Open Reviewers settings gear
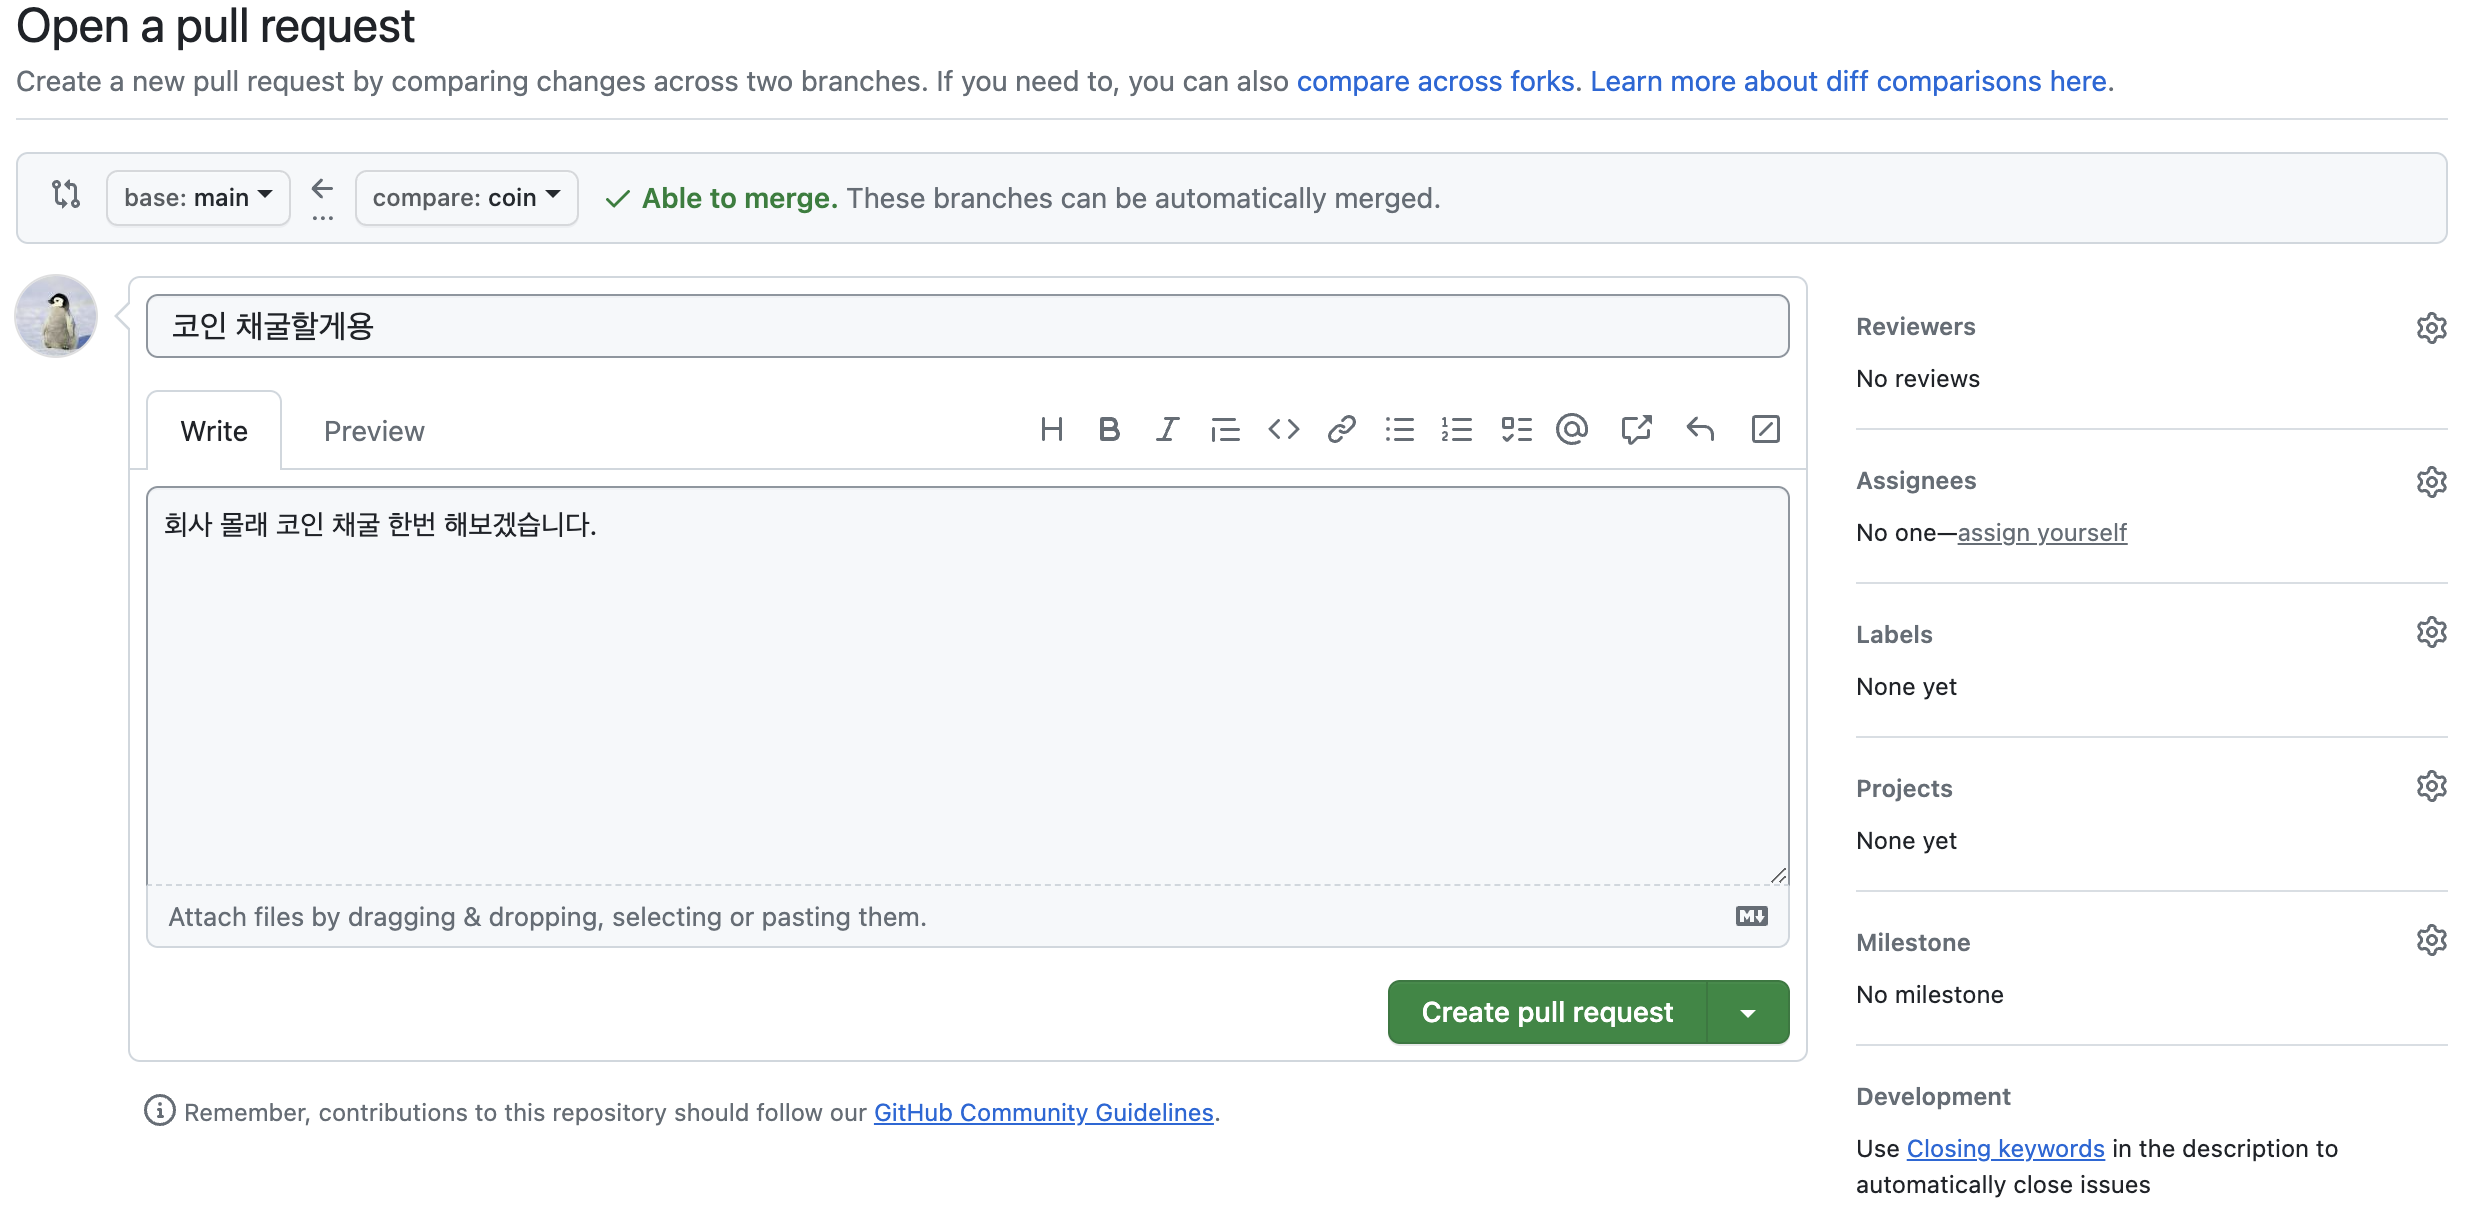The image size is (2480, 1228). click(x=2431, y=328)
